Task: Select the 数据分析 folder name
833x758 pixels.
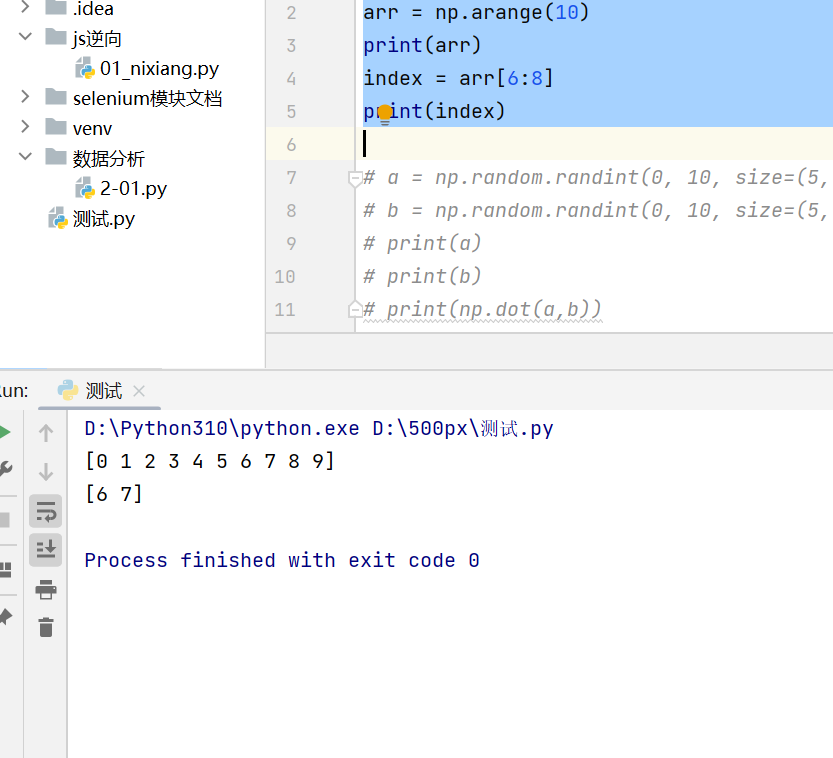Action: point(108,158)
